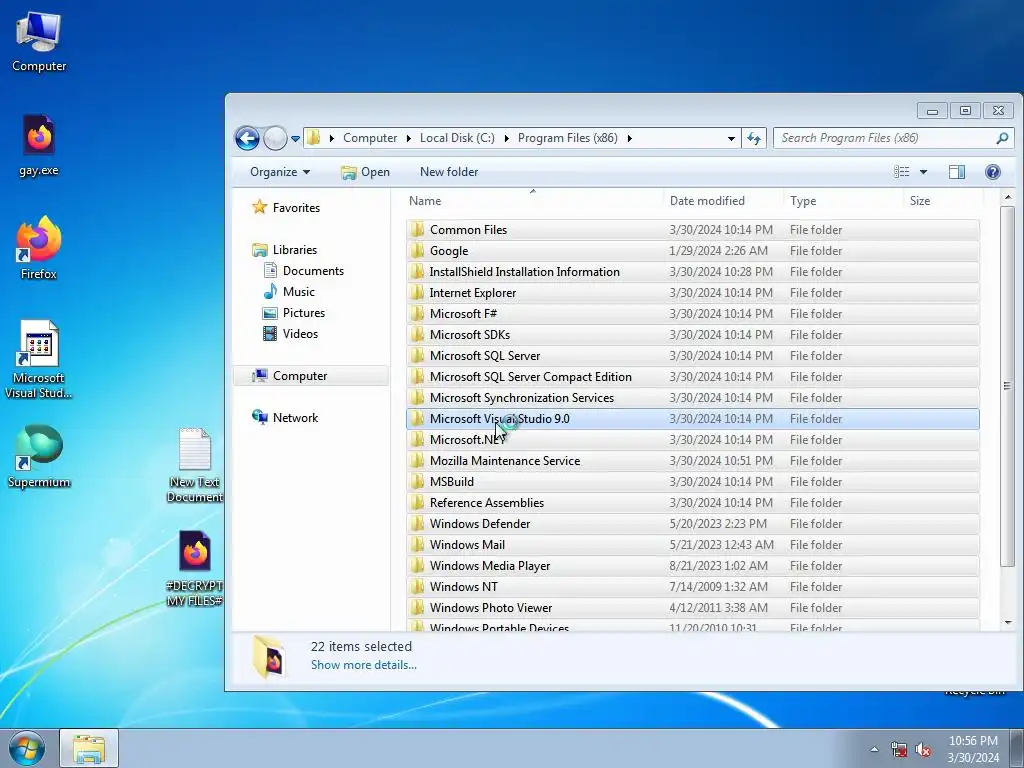Click the Refresh button beside address bar
The height and width of the screenshot is (768, 1024).
(754, 138)
